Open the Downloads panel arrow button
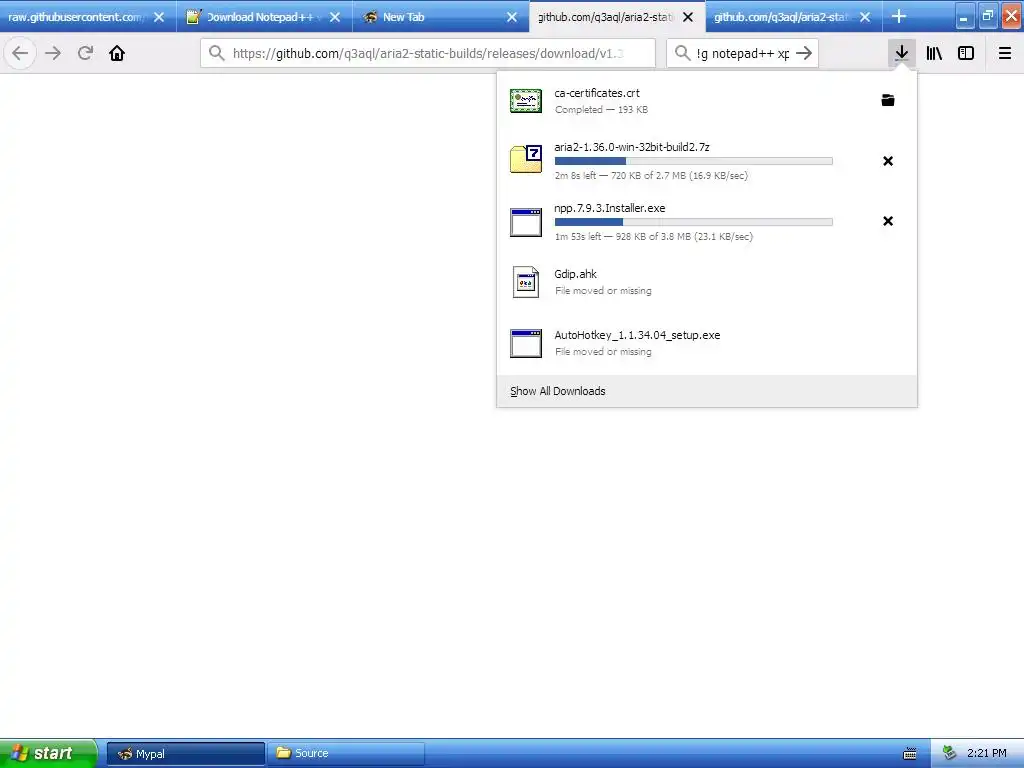Viewport: 1024px width, 768px height. click(901, 53)
